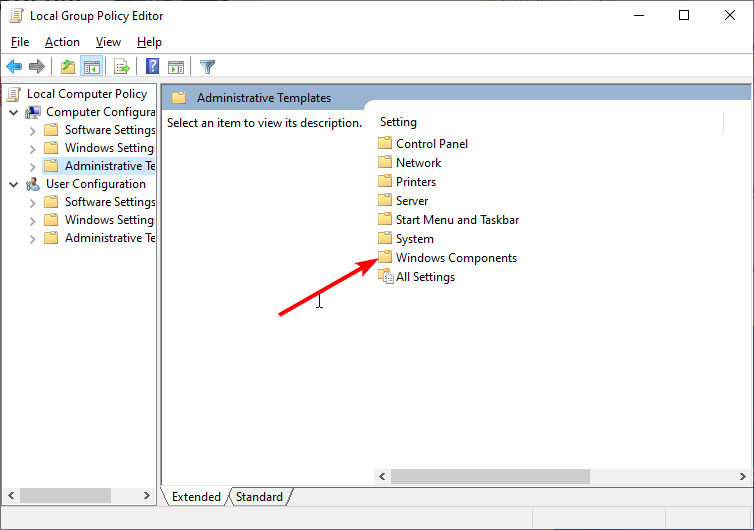Screen dimensions: 754x530
Task: Open the Help menu
Action: [x=149, y=42]
